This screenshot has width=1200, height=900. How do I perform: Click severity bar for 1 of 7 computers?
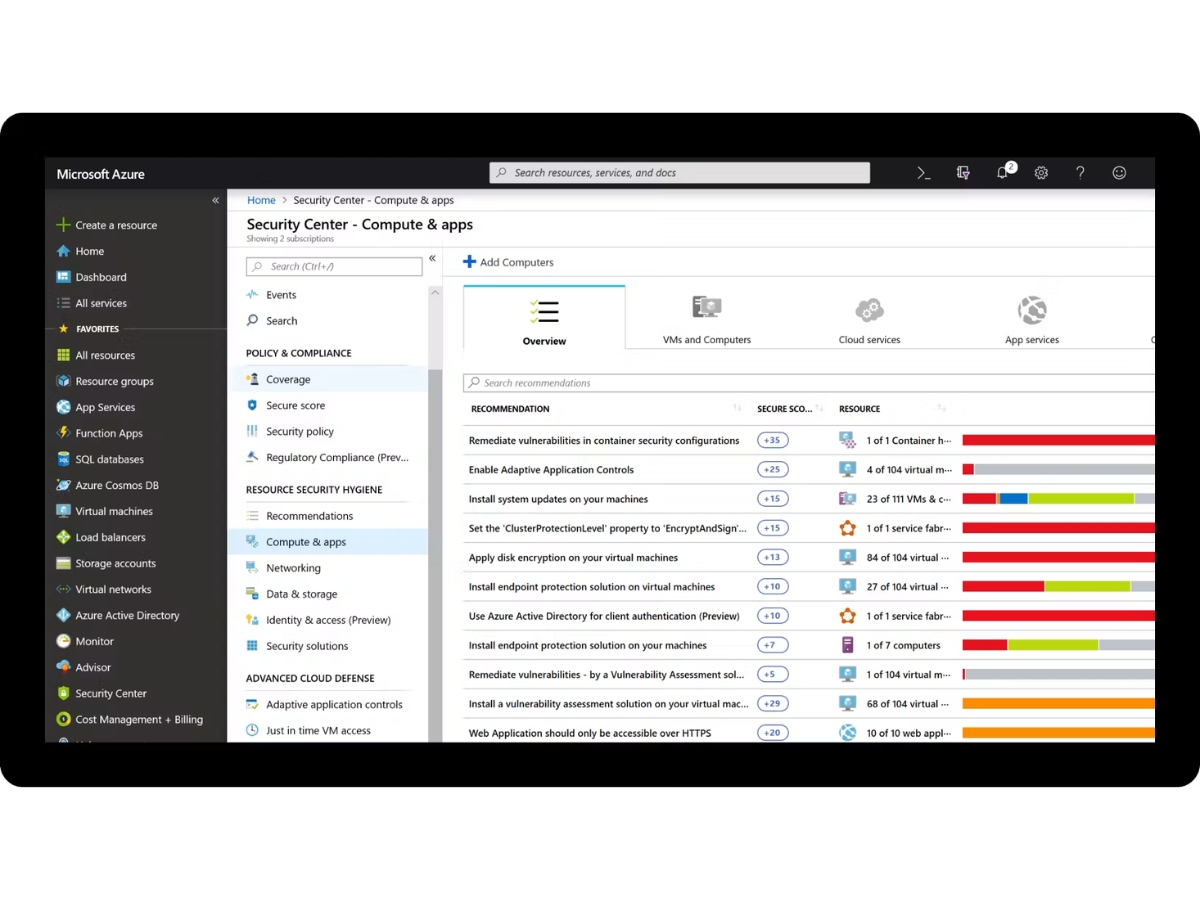1058,645
